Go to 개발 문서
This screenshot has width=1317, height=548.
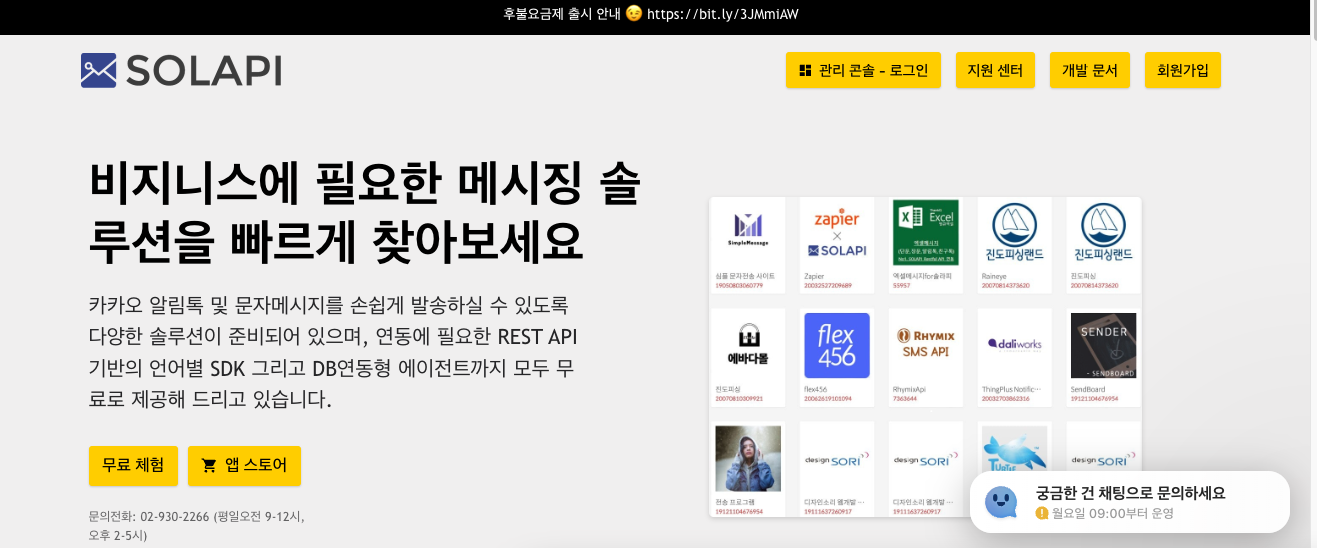pyautogui.click(x=1089, y=70)
